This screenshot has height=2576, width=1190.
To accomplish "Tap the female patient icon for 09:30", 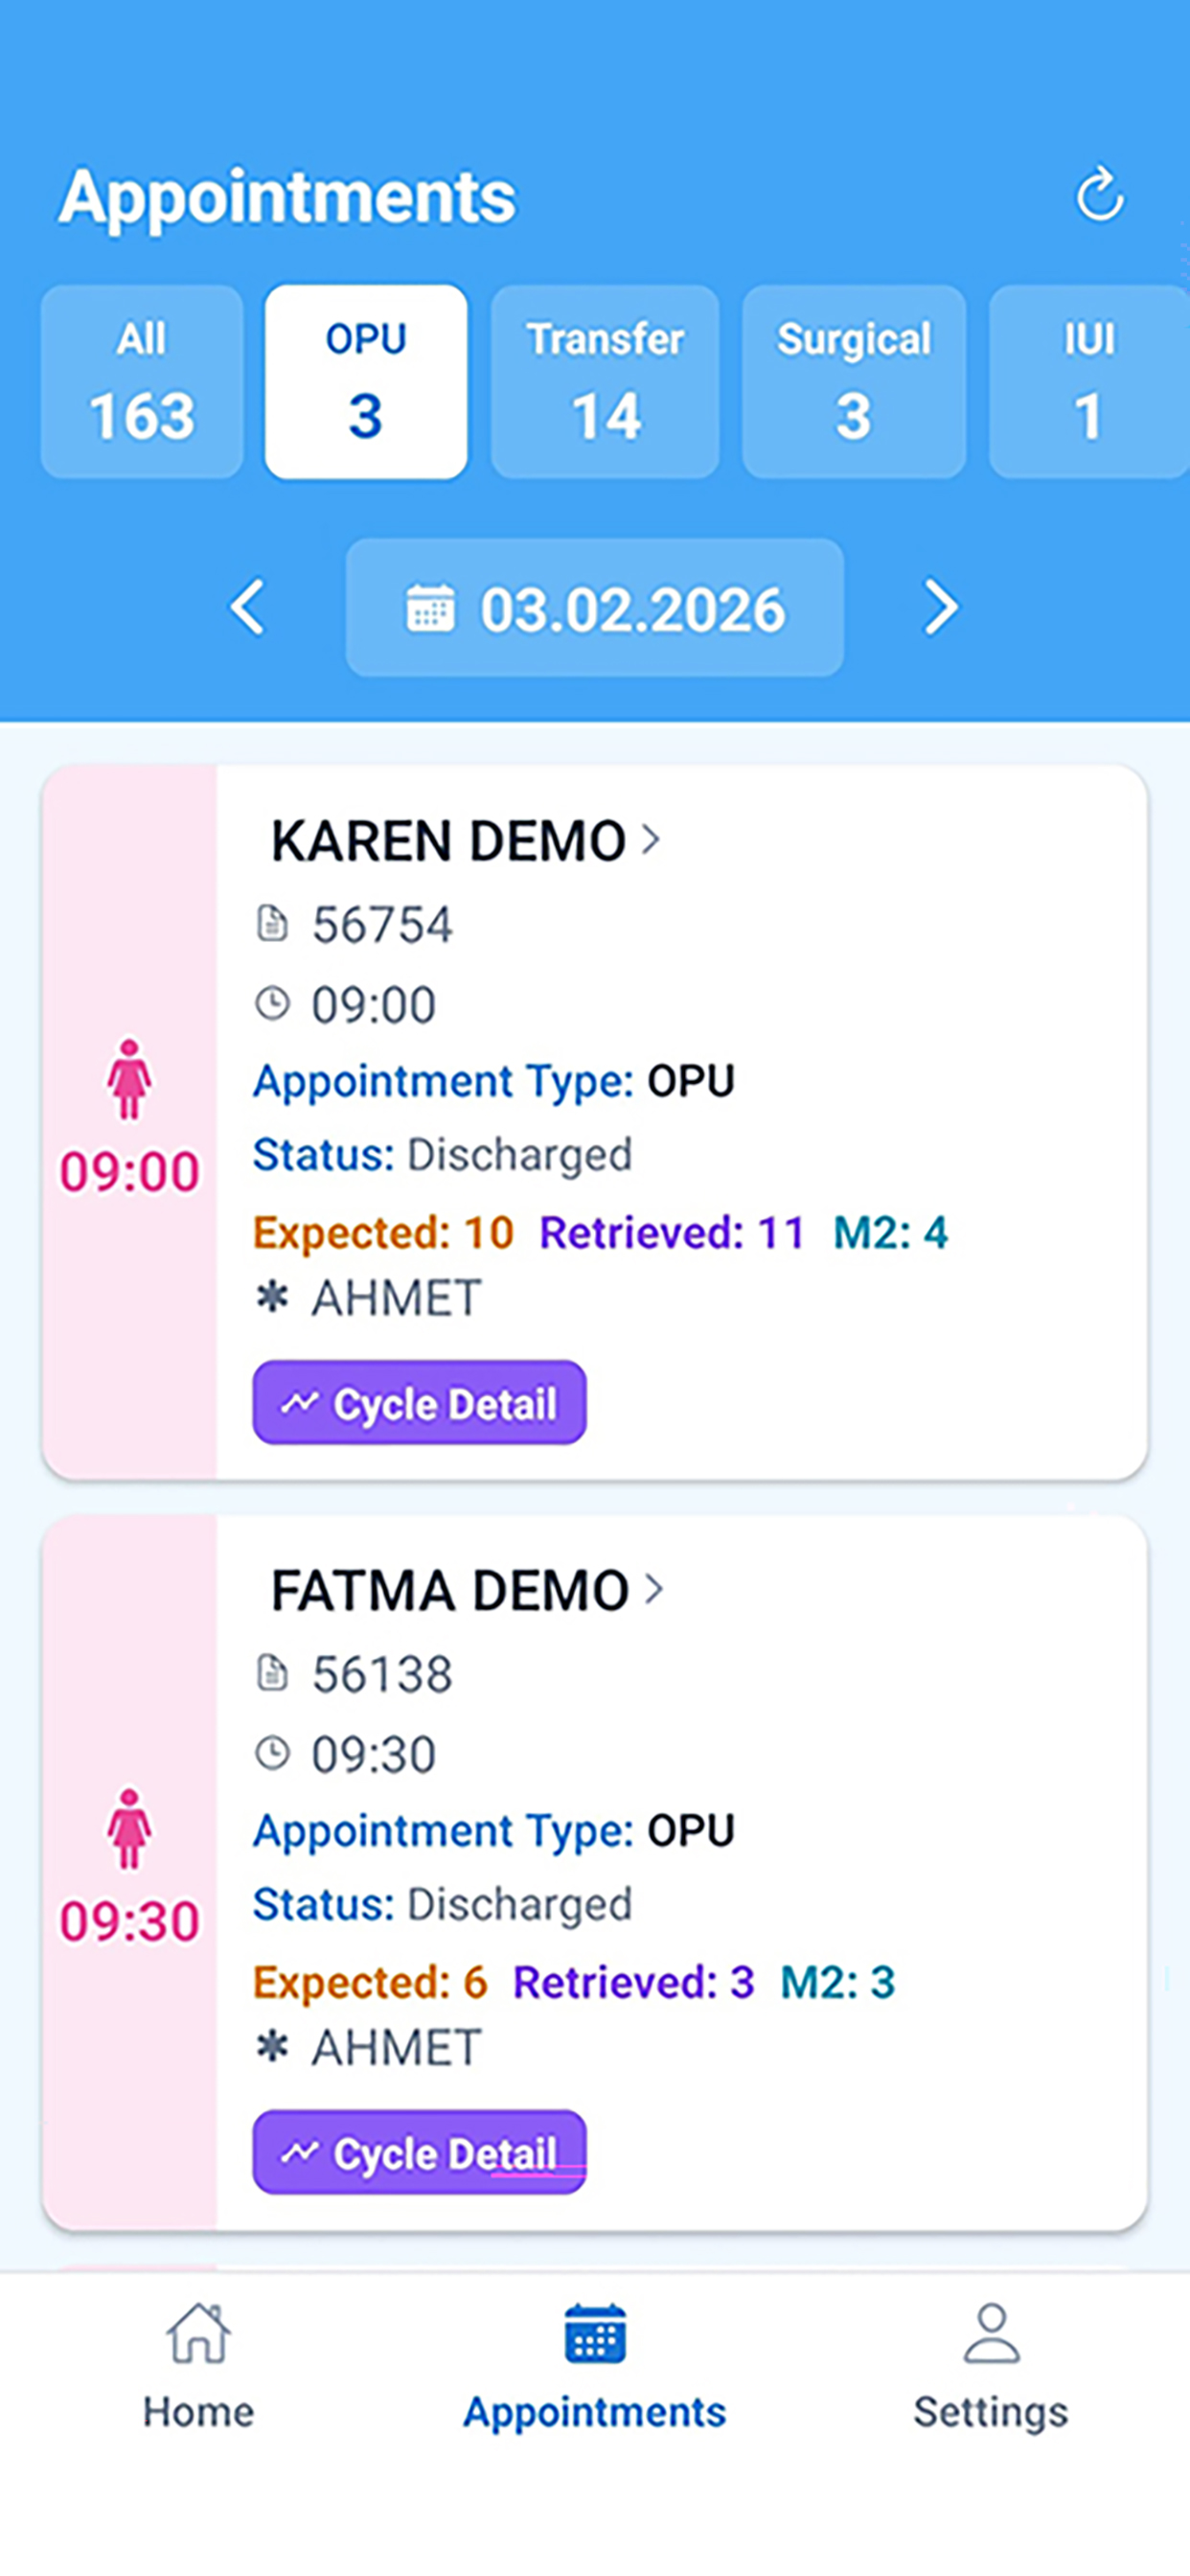I will 129,1828.
